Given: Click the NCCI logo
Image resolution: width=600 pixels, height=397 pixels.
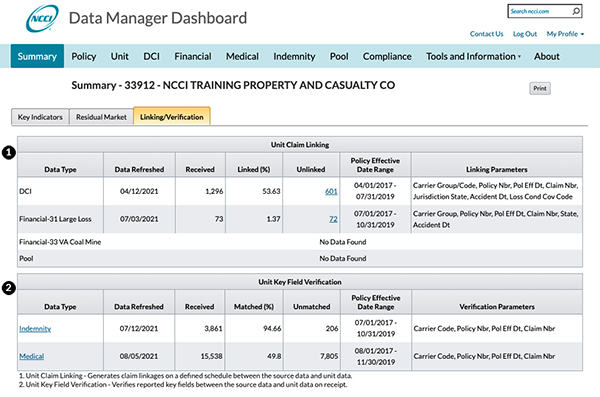Looking at the screenshot, I should tap(42, 18).
